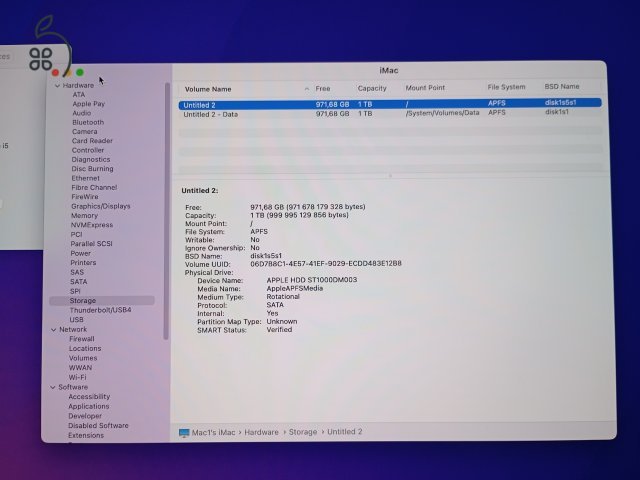Screen dimensions: 640x480
Task: Choose Controller in the Hardware list
Action: click(88, 150)
